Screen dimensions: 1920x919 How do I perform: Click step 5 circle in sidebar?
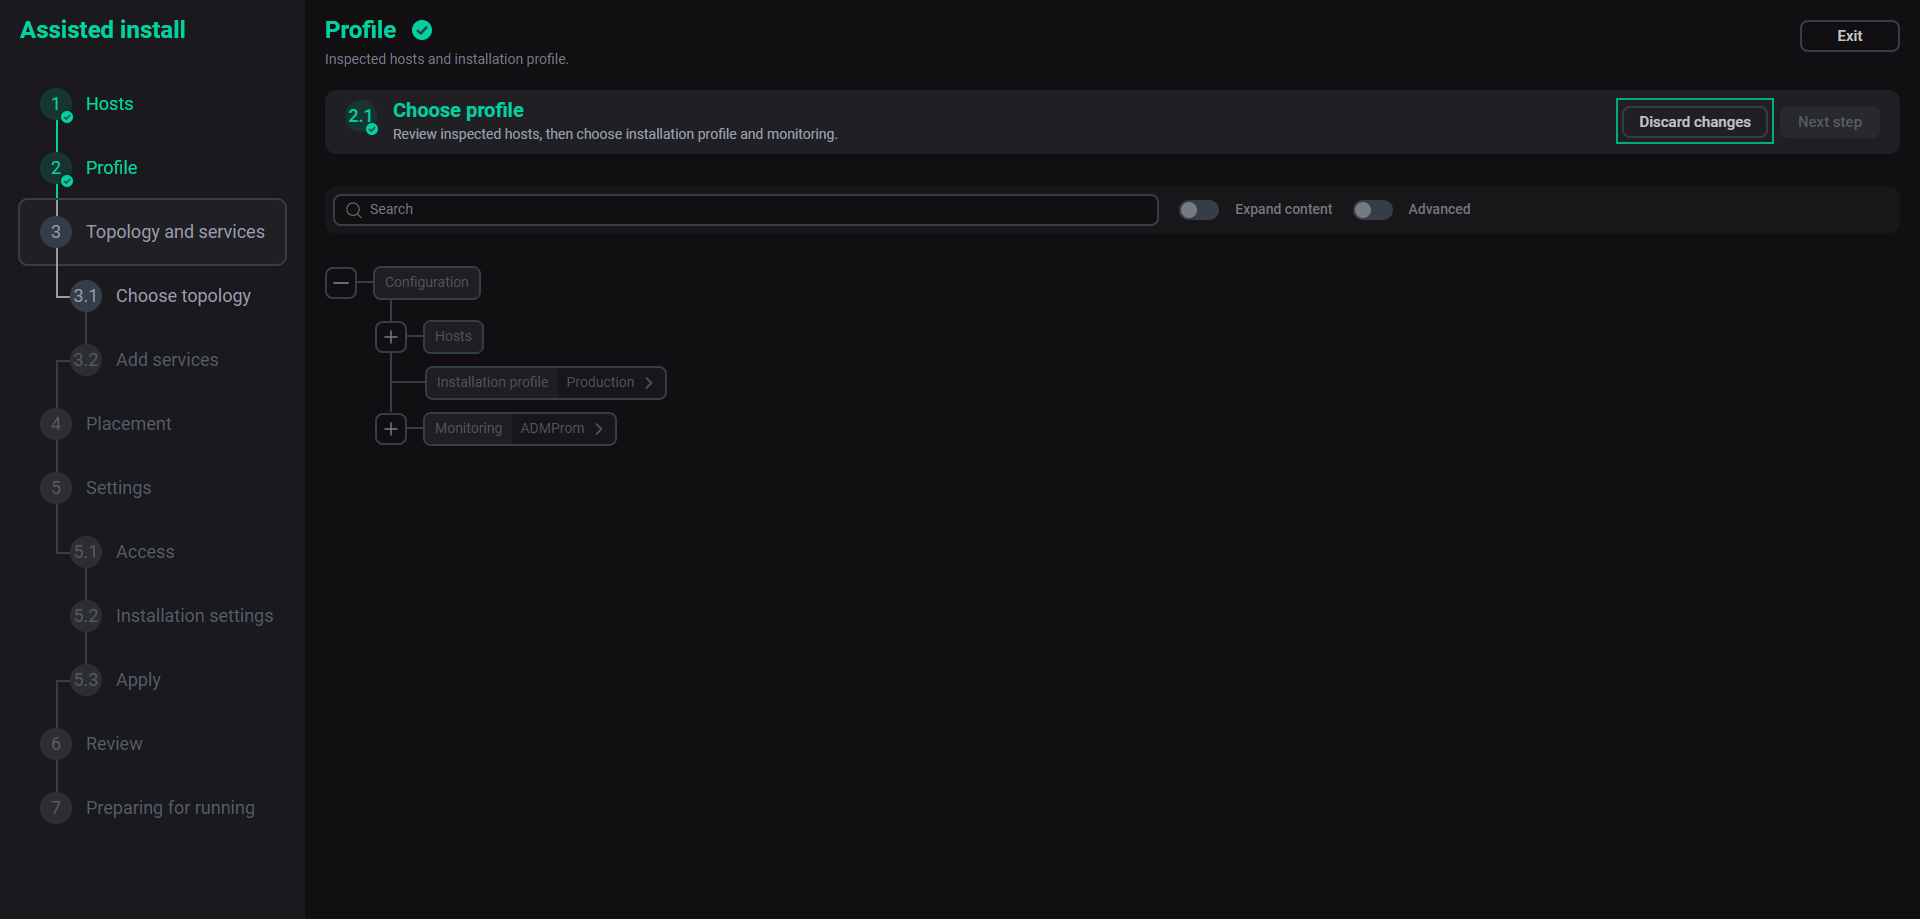(x=56, y=488)
